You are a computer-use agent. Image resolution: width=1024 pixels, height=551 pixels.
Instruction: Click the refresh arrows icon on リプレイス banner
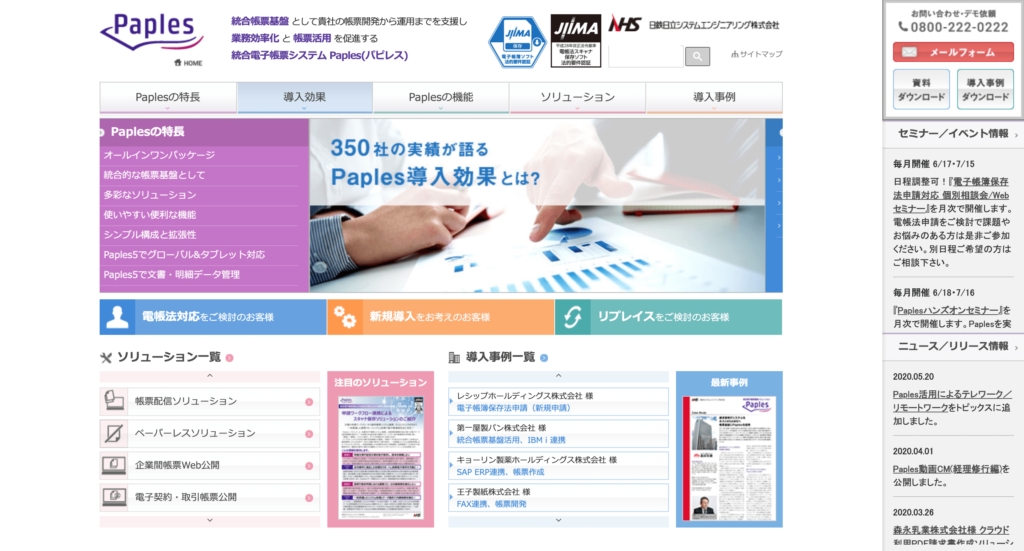573,317
